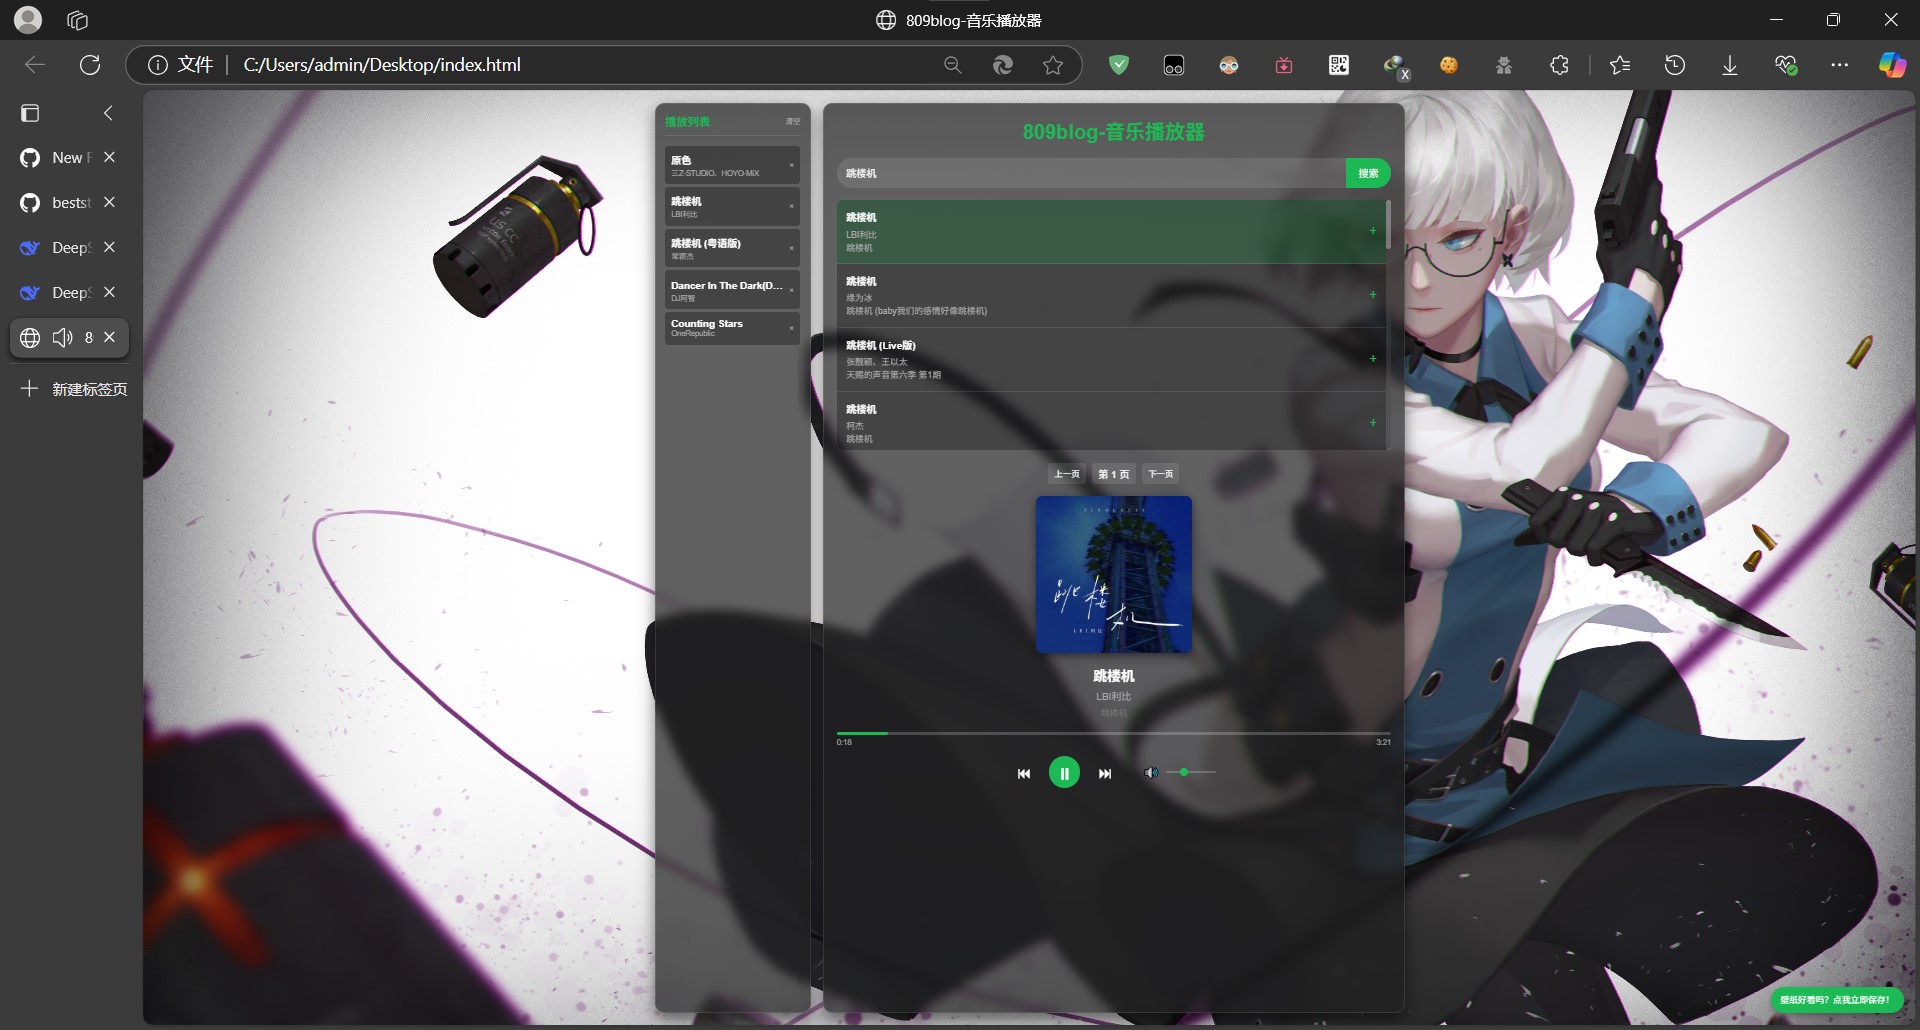
Task: Seek using the song progress bar
Action: pyautogui.click(x=1113, y=733)
